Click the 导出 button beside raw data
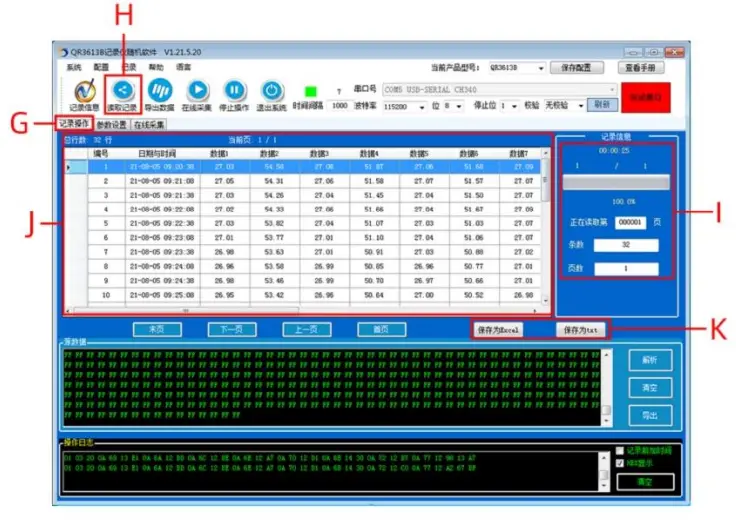Image resolution: width=736 pixels, height=526 pixels. point(650,415)
